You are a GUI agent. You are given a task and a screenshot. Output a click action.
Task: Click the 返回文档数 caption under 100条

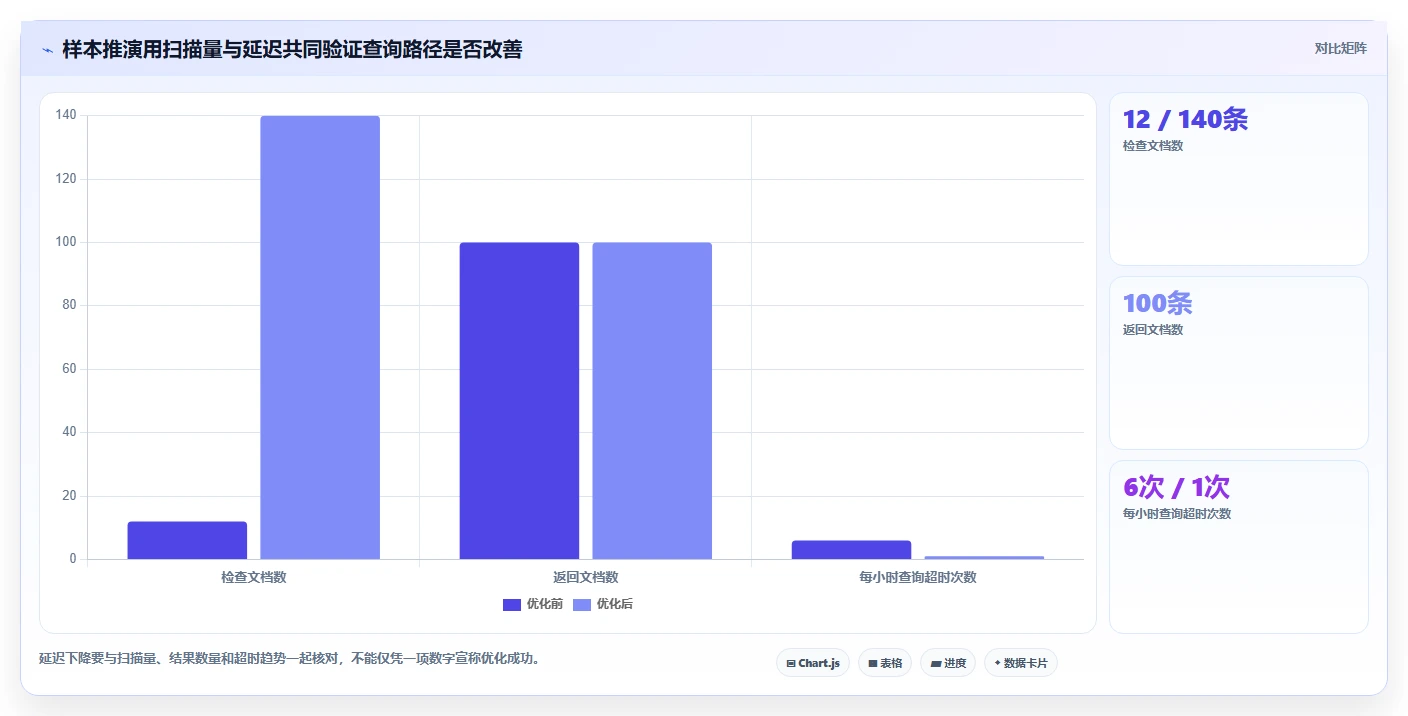[1153, 330]
